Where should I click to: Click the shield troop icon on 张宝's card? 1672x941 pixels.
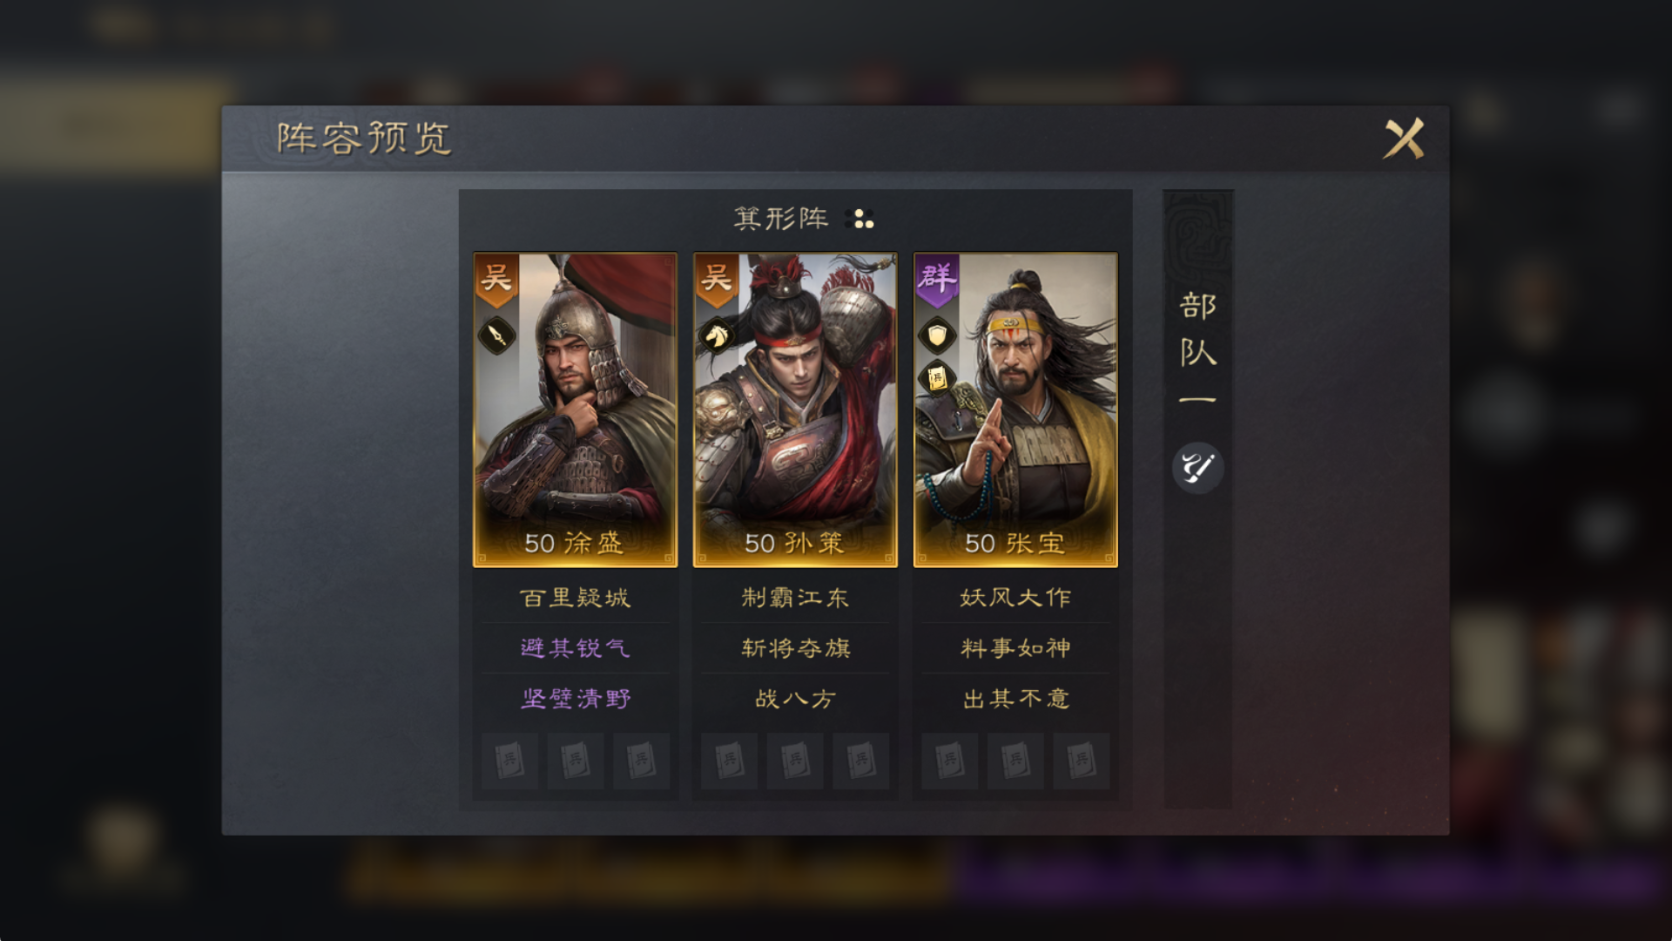936,335
